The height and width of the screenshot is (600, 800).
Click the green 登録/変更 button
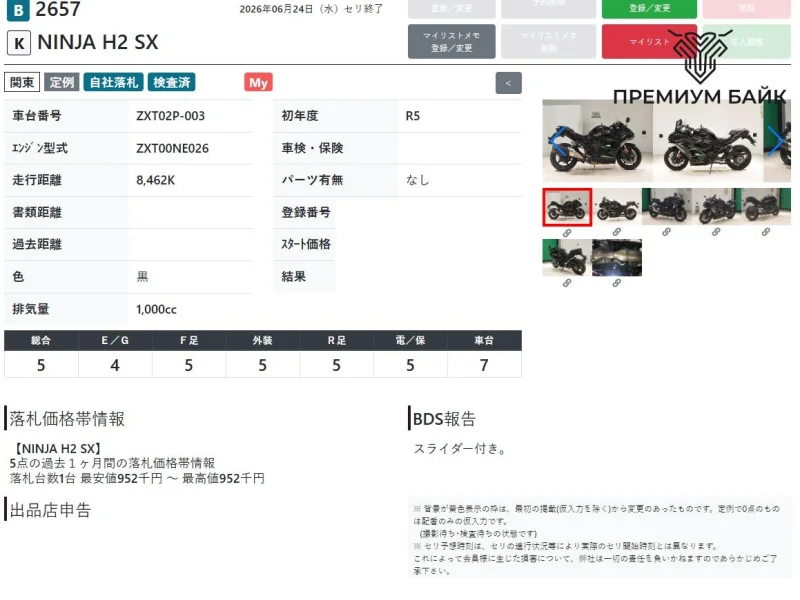pyautogui.click(x=649, y=9)
